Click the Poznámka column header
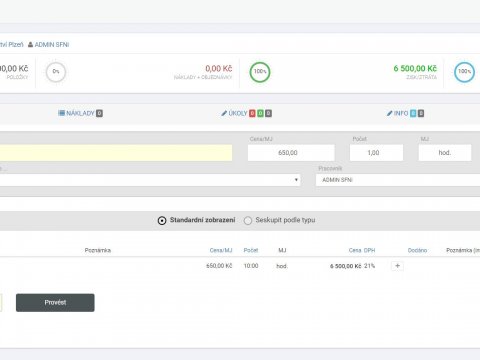The width and height of the screenshot is (480, 360). [x=98, y=250]
